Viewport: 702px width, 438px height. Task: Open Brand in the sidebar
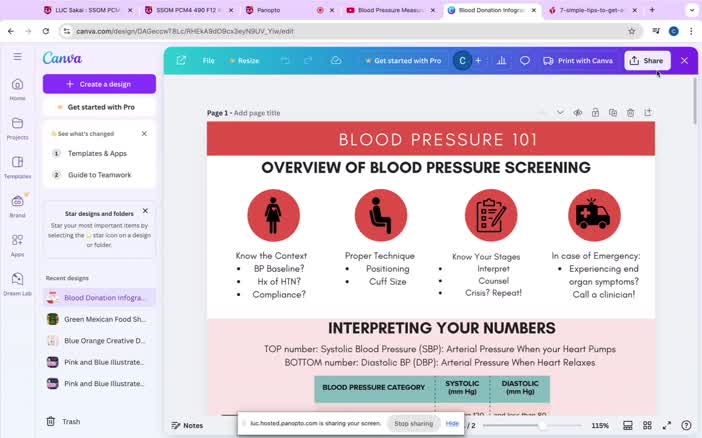coord(17,206)
